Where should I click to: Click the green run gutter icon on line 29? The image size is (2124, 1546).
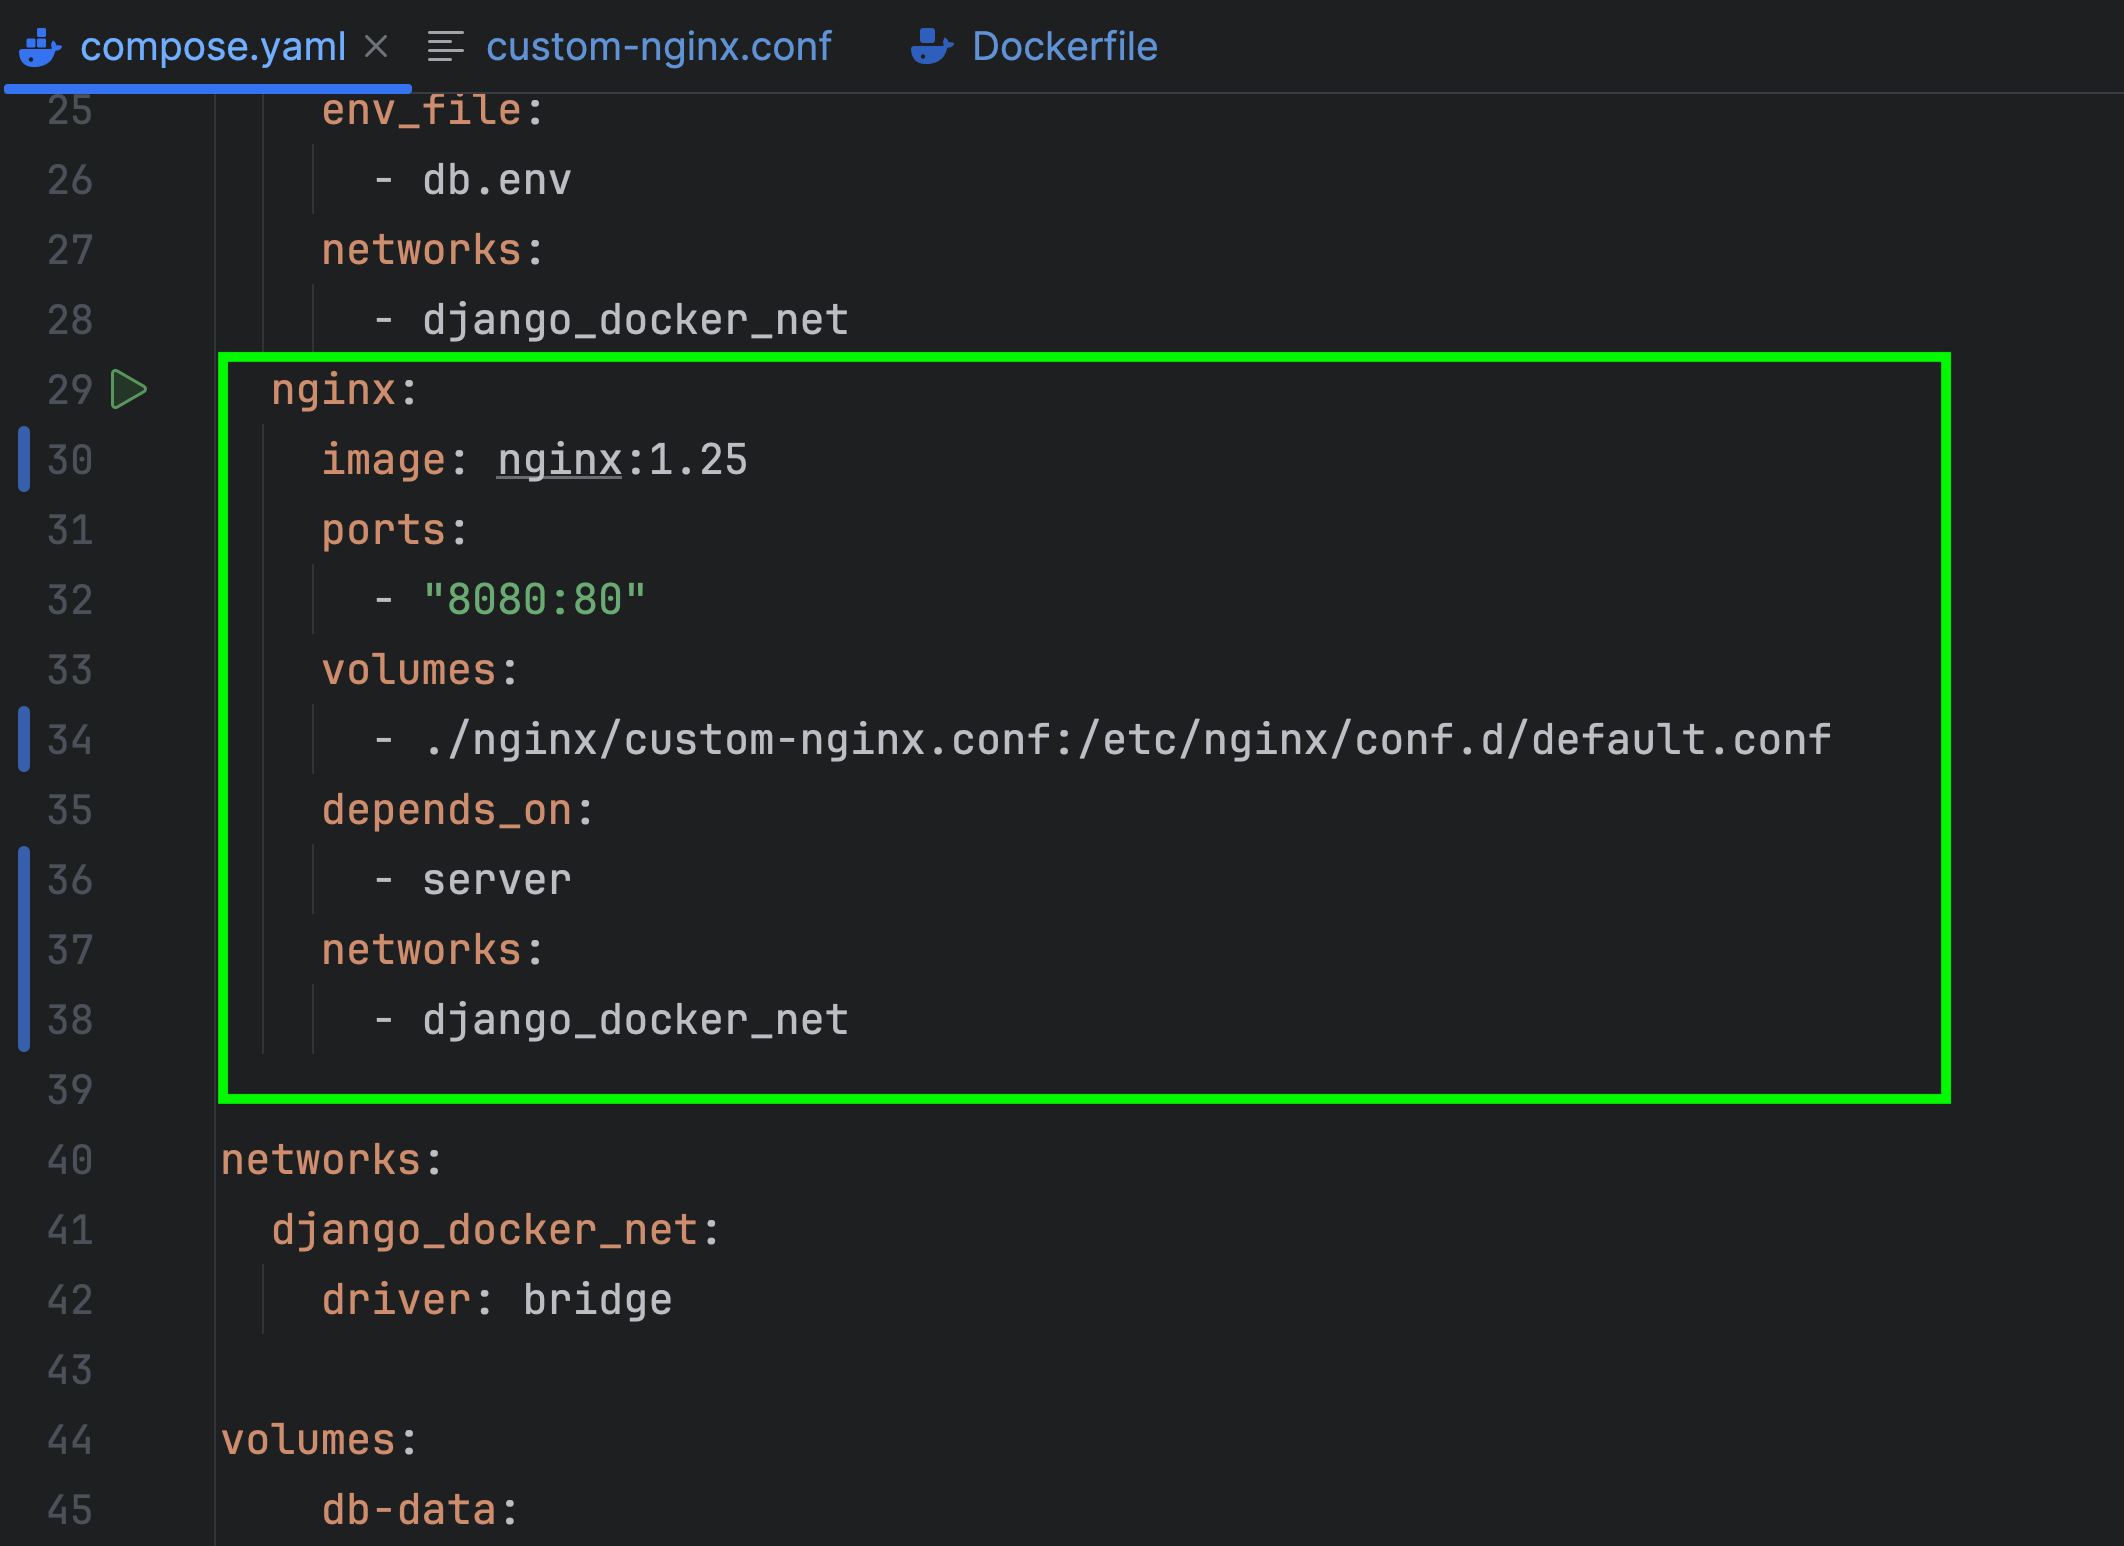point(128,389)
